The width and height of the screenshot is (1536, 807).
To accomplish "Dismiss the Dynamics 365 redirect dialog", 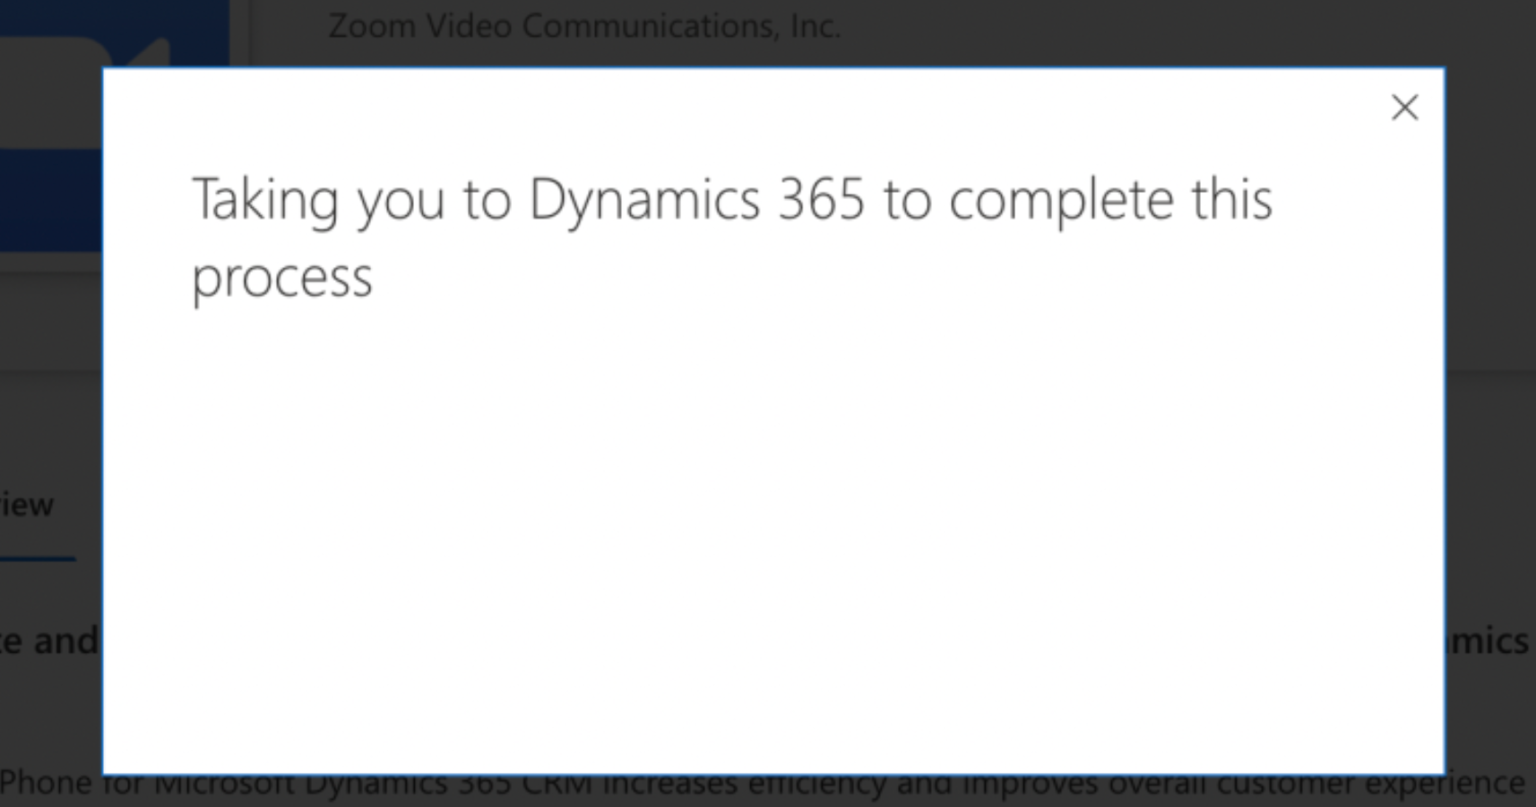I will tap(1404, 107).
